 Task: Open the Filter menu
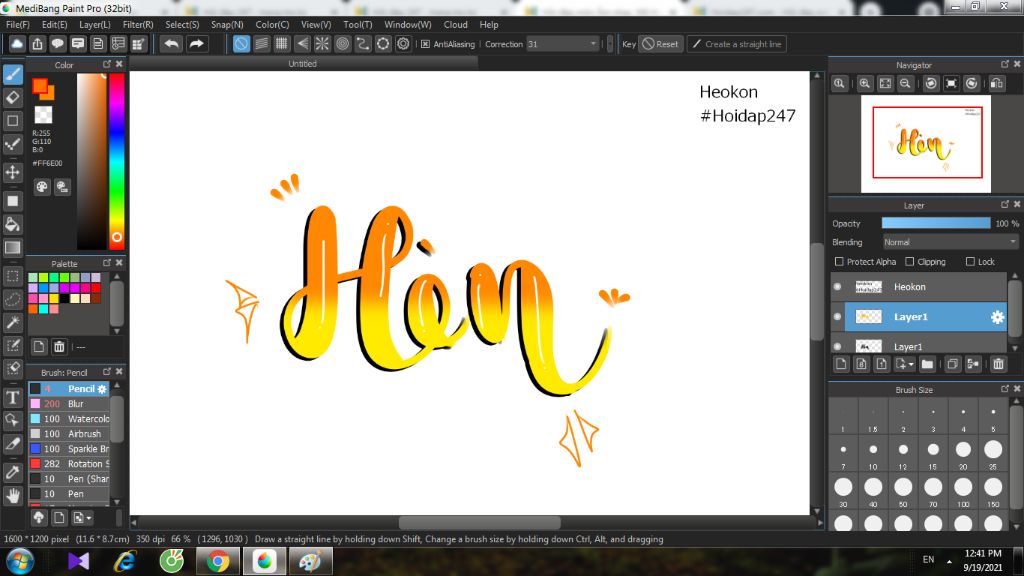point(138,24)
